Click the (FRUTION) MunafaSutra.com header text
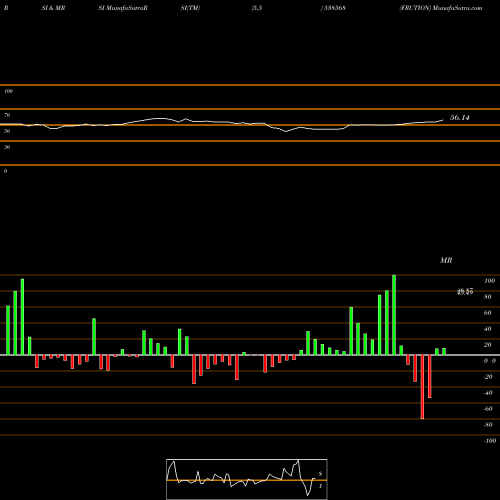This screenshot has height=500, width=500. point(441,8)
